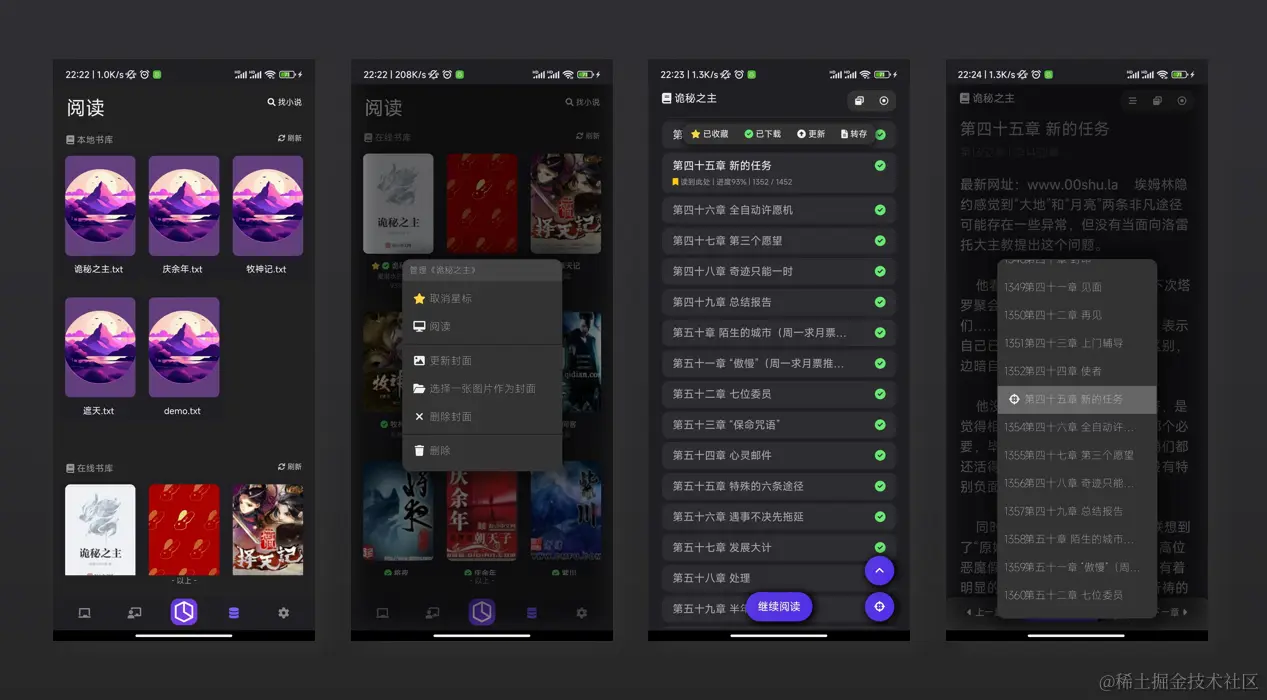
Task: Select 1360第五十二章 七位委员 in popup
Action: 1077,595
